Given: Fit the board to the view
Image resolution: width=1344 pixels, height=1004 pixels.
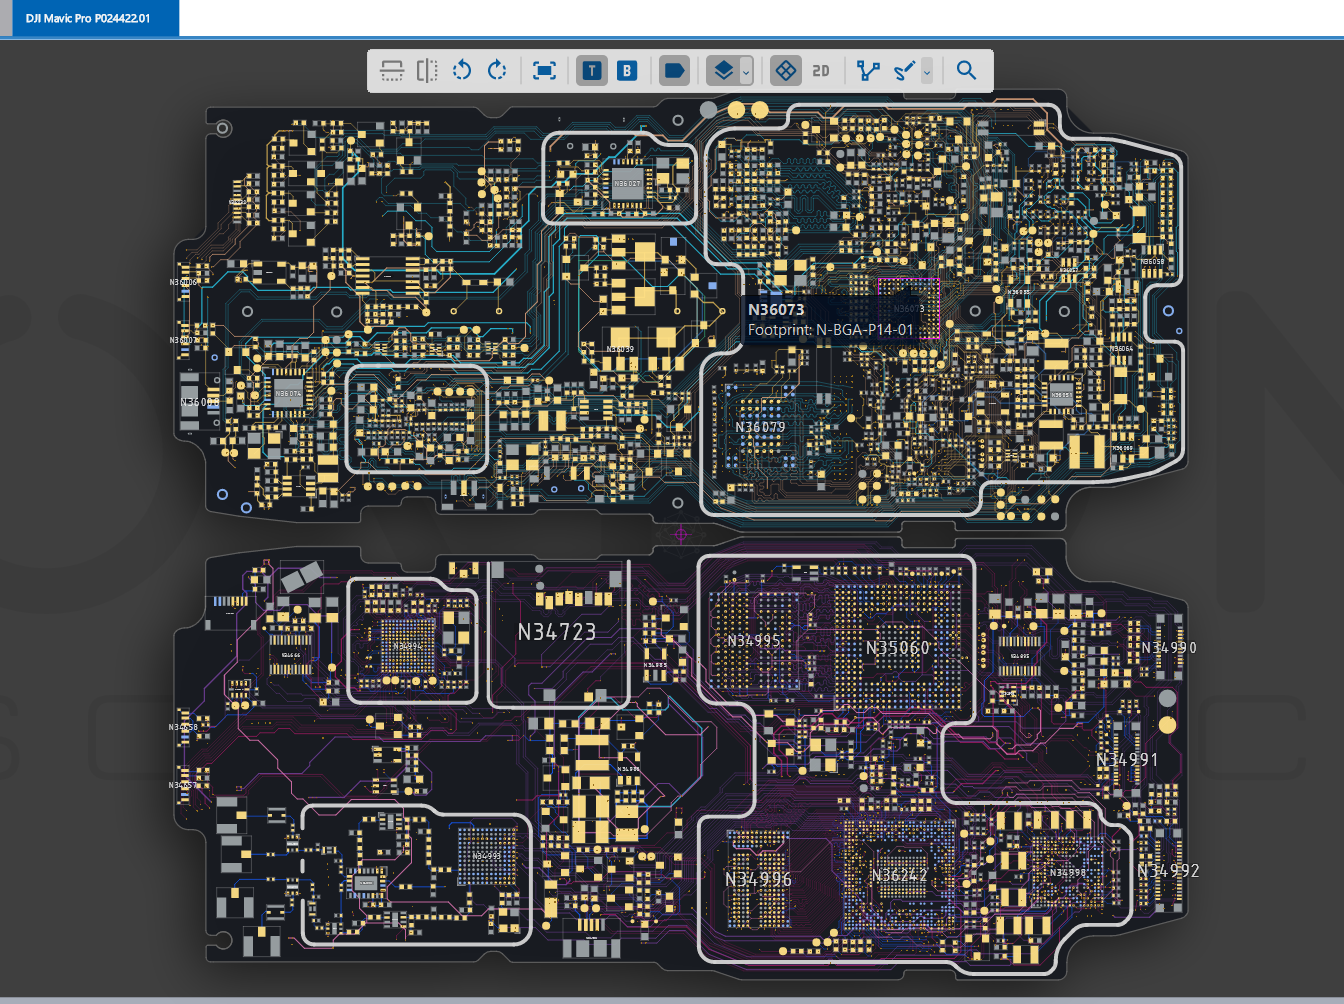Looking at the screenshot, I should [544, 71].
